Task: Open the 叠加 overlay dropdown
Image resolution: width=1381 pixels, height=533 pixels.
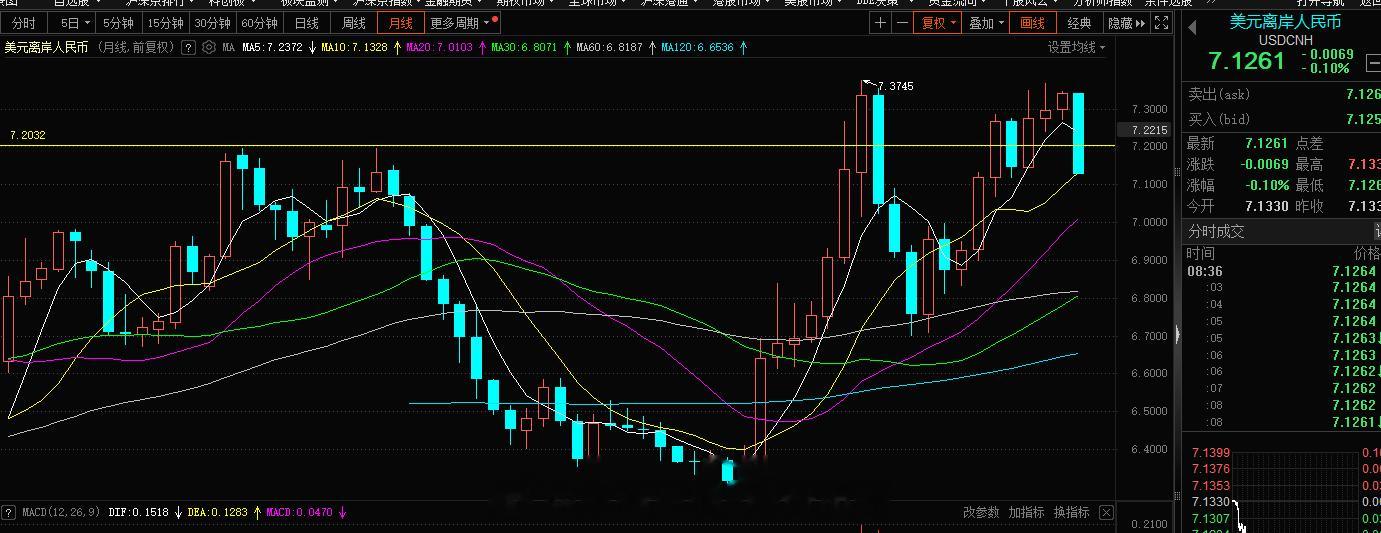Action: point(986,23)
